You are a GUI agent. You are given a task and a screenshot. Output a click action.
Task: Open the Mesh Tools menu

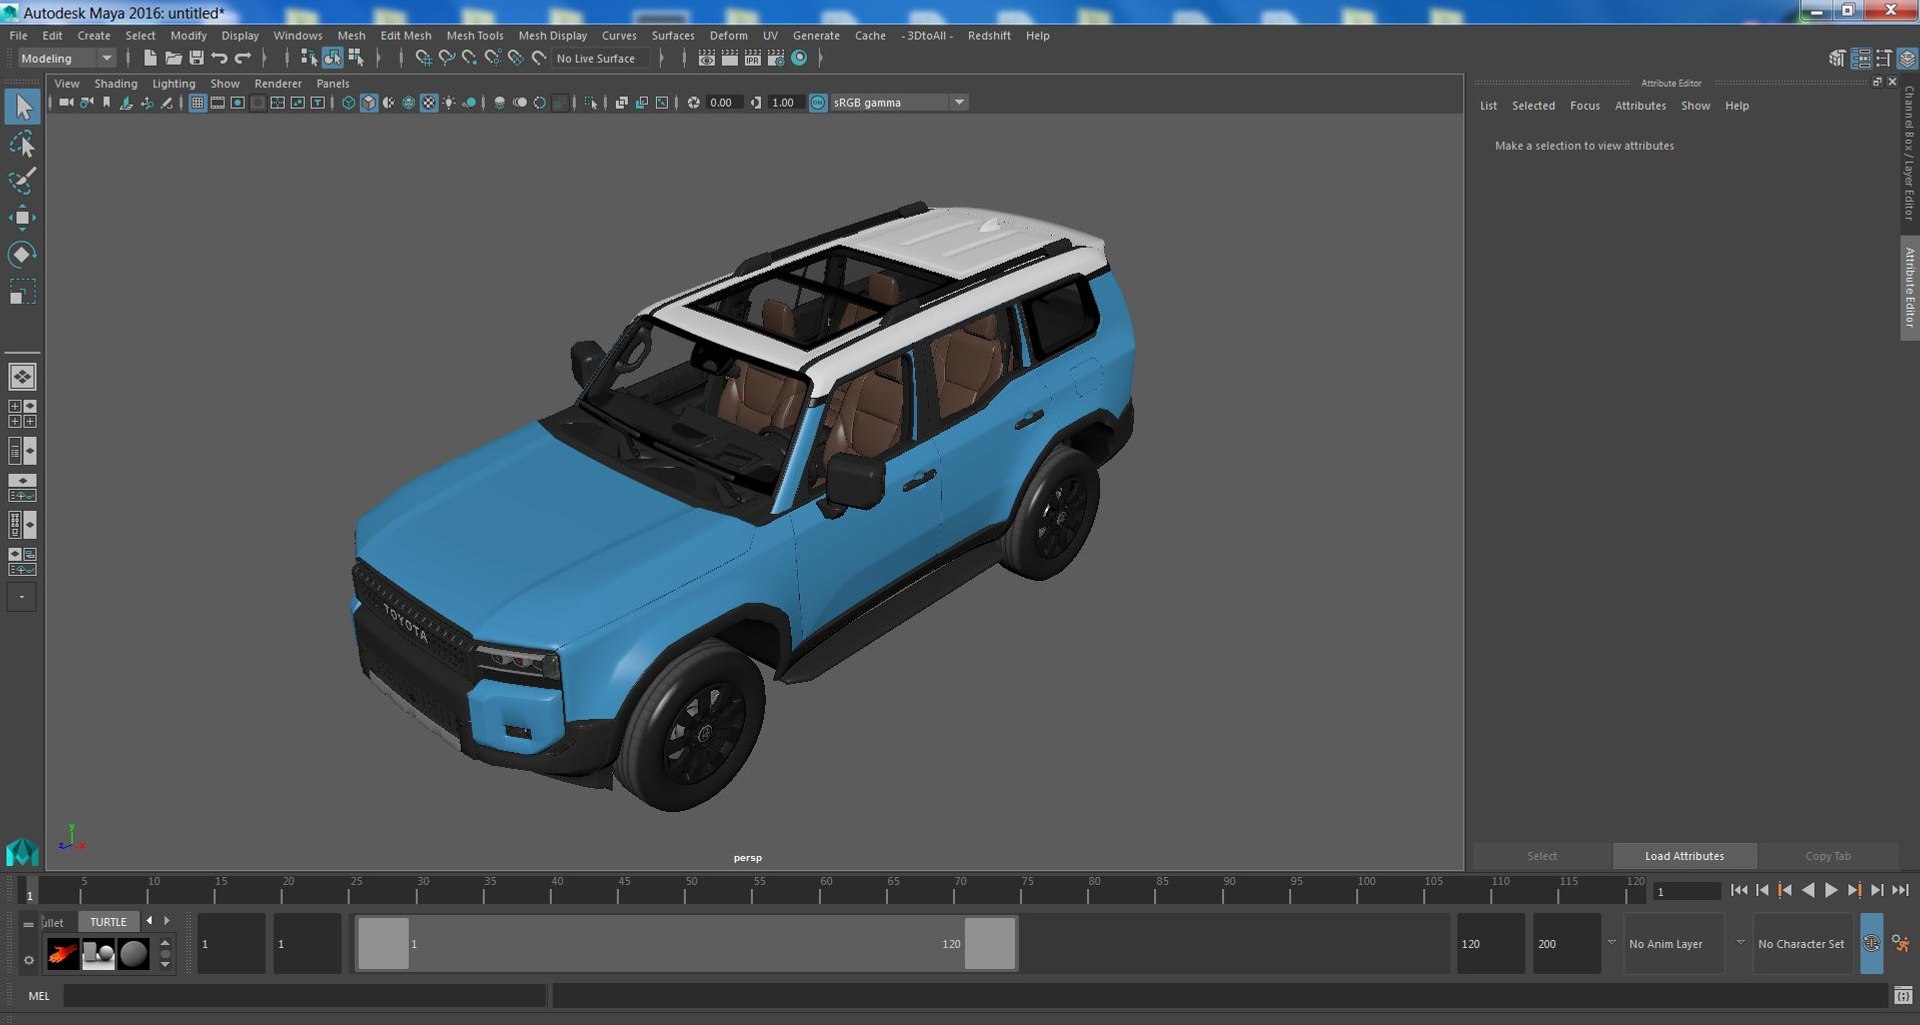[x=475, y=35]
